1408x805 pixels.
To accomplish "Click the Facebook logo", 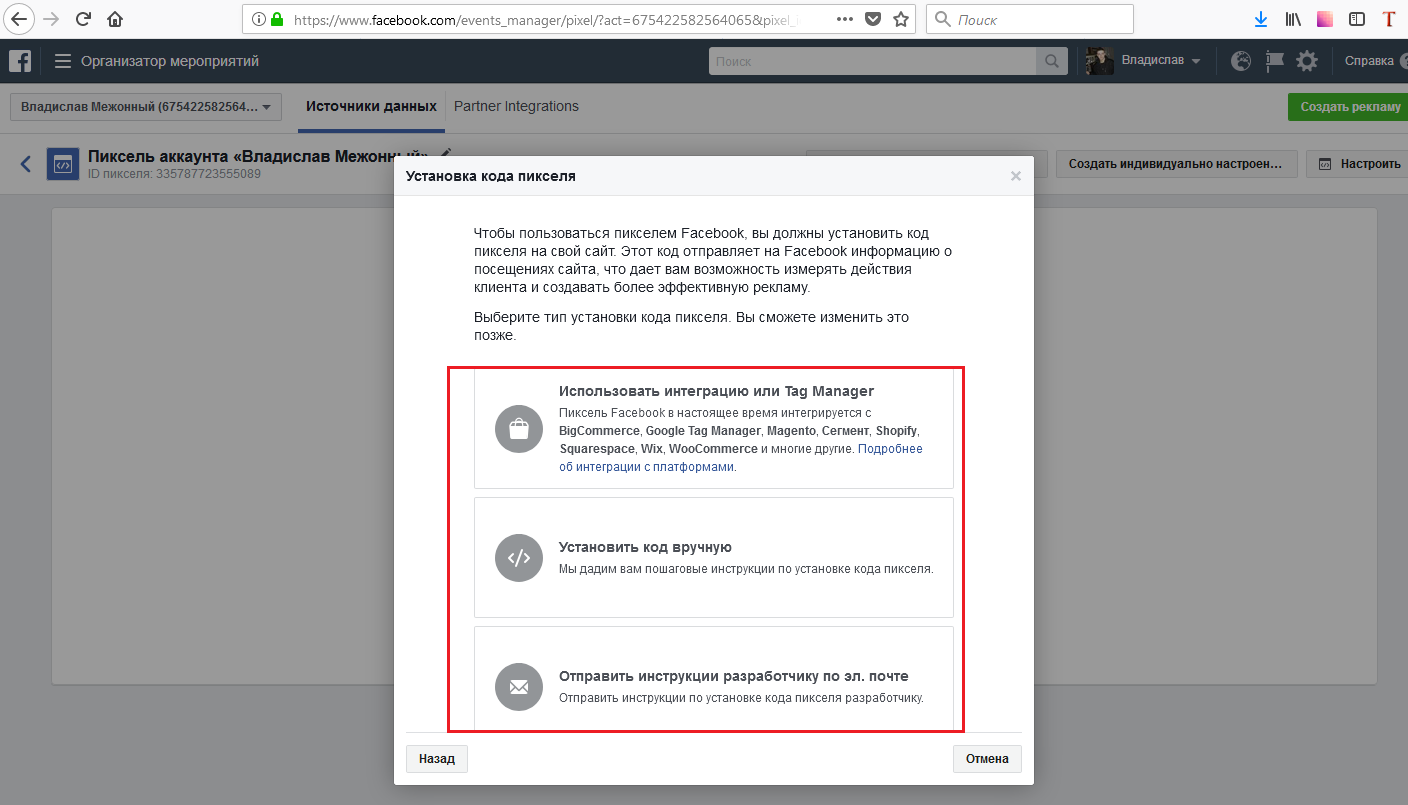I will [20, 61].
